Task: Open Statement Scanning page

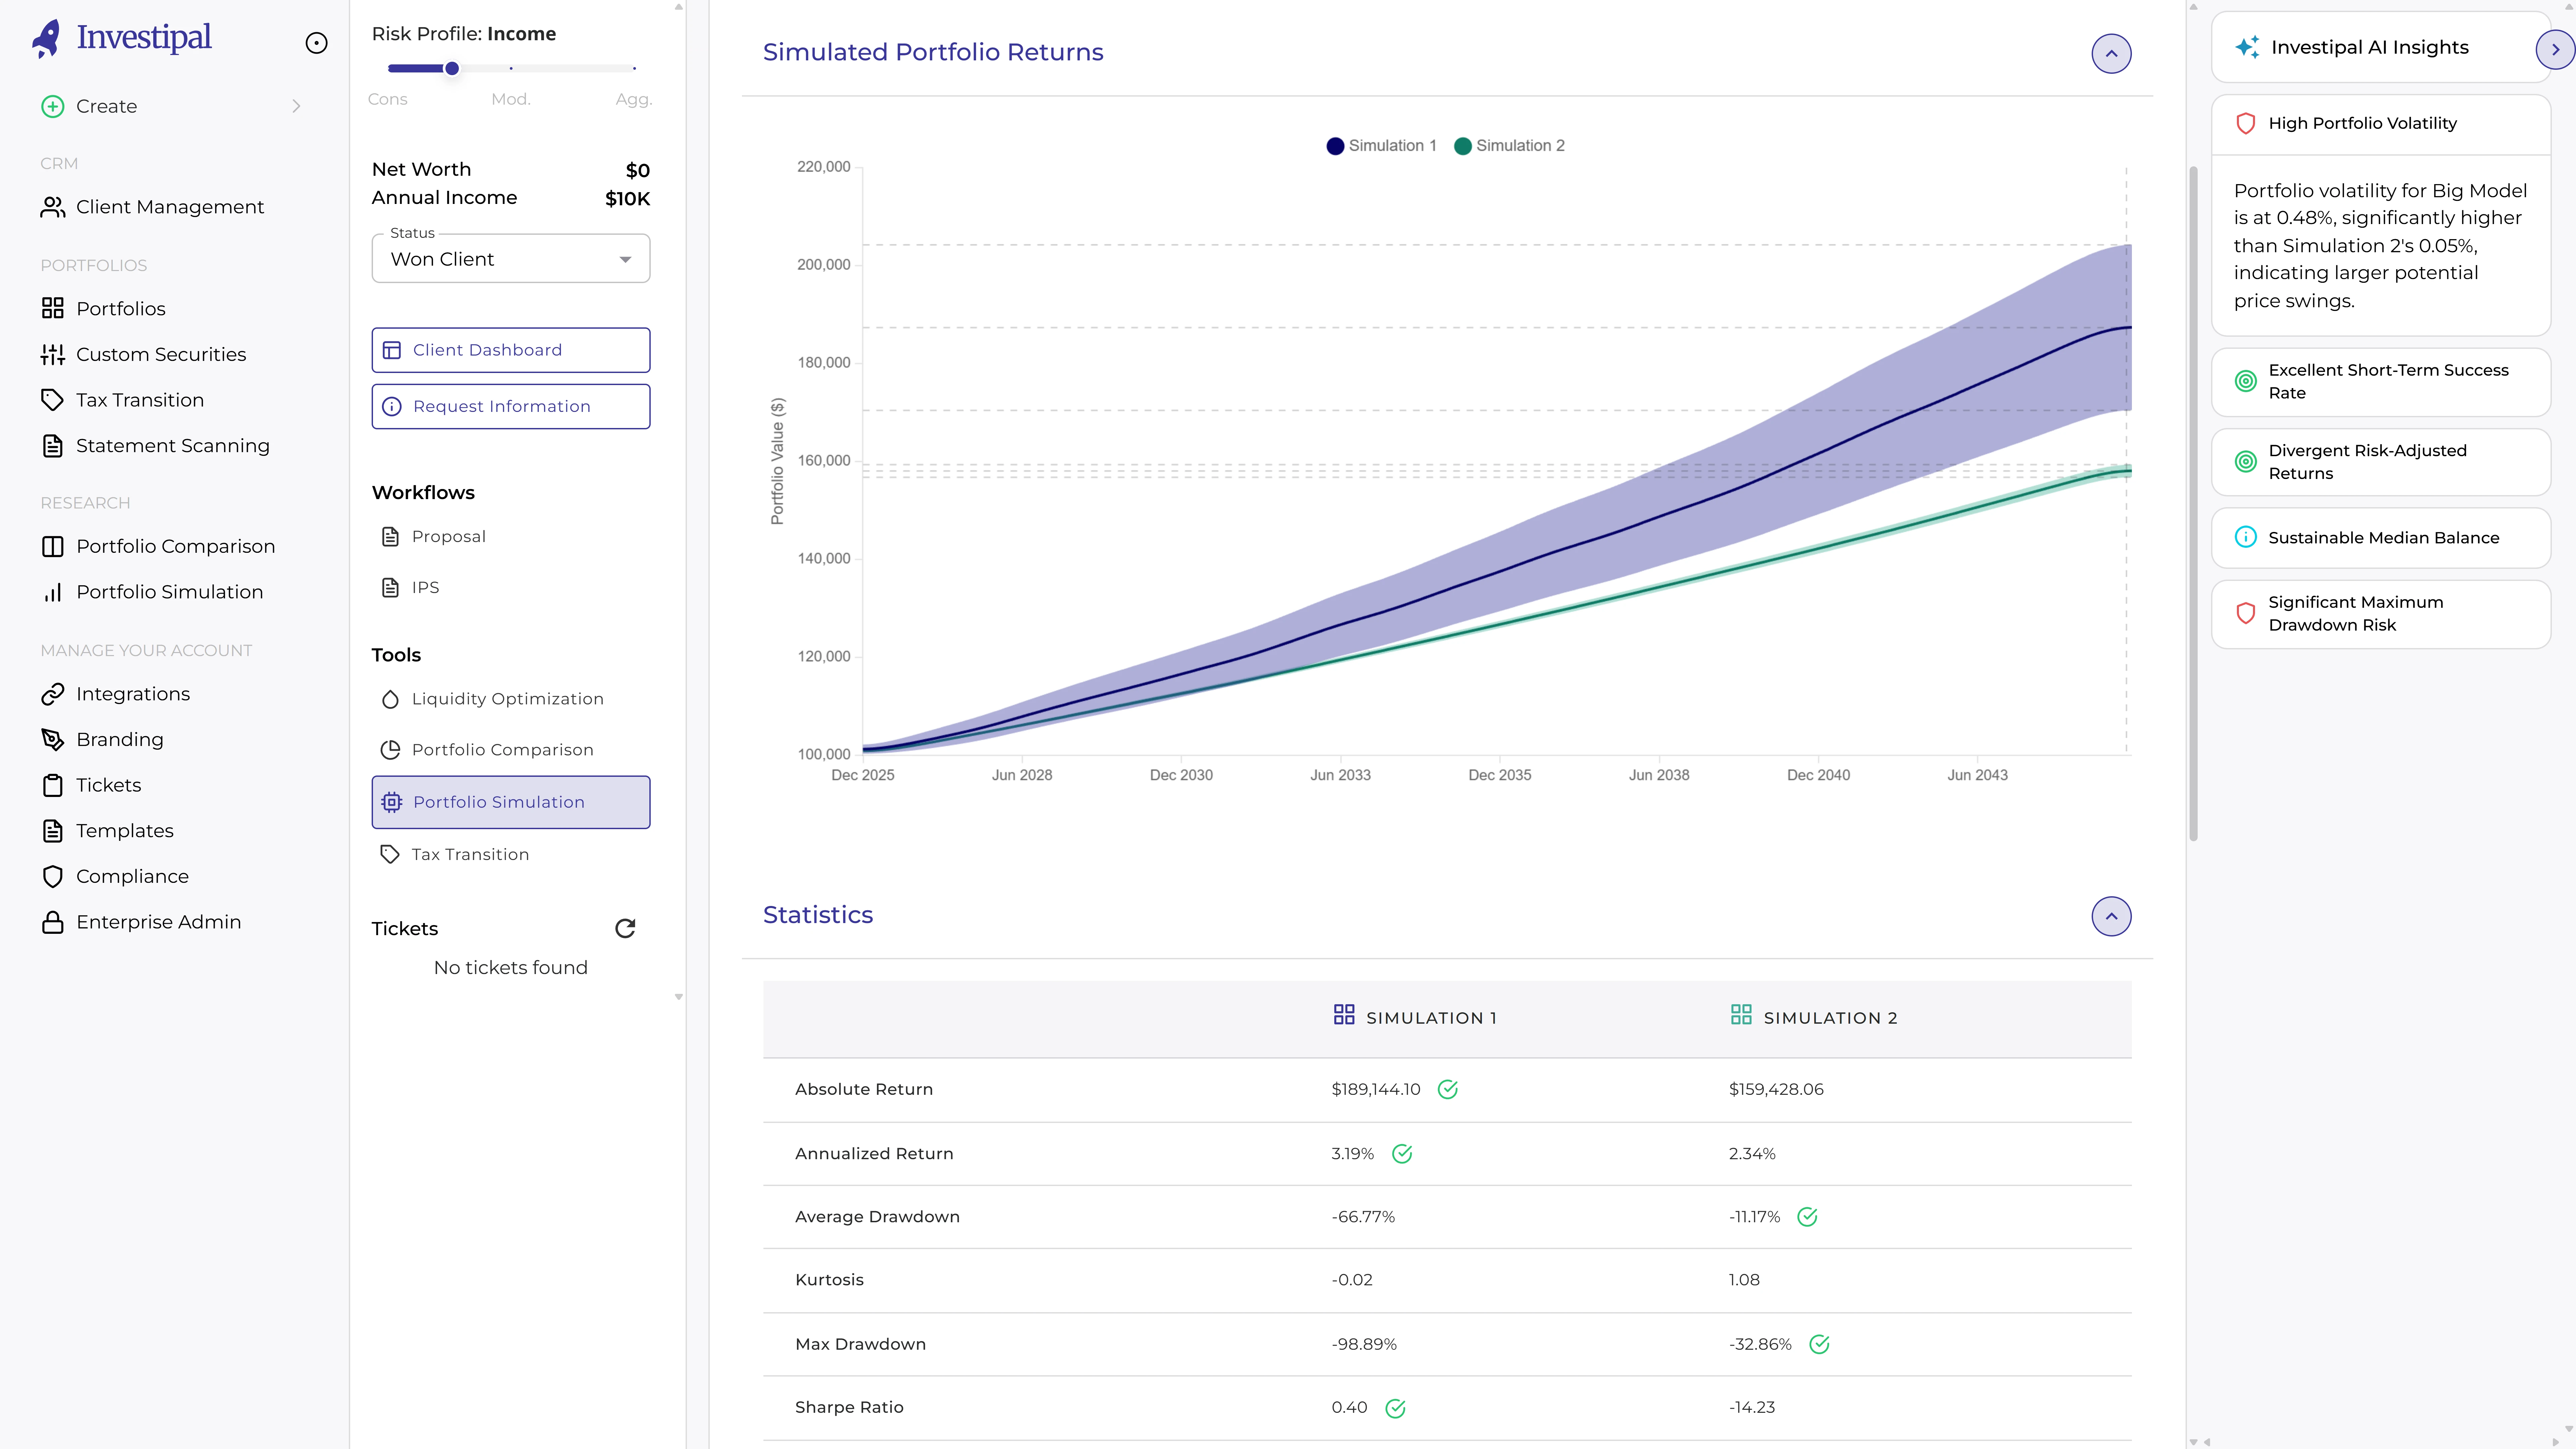Action: [x=173, y=446]
